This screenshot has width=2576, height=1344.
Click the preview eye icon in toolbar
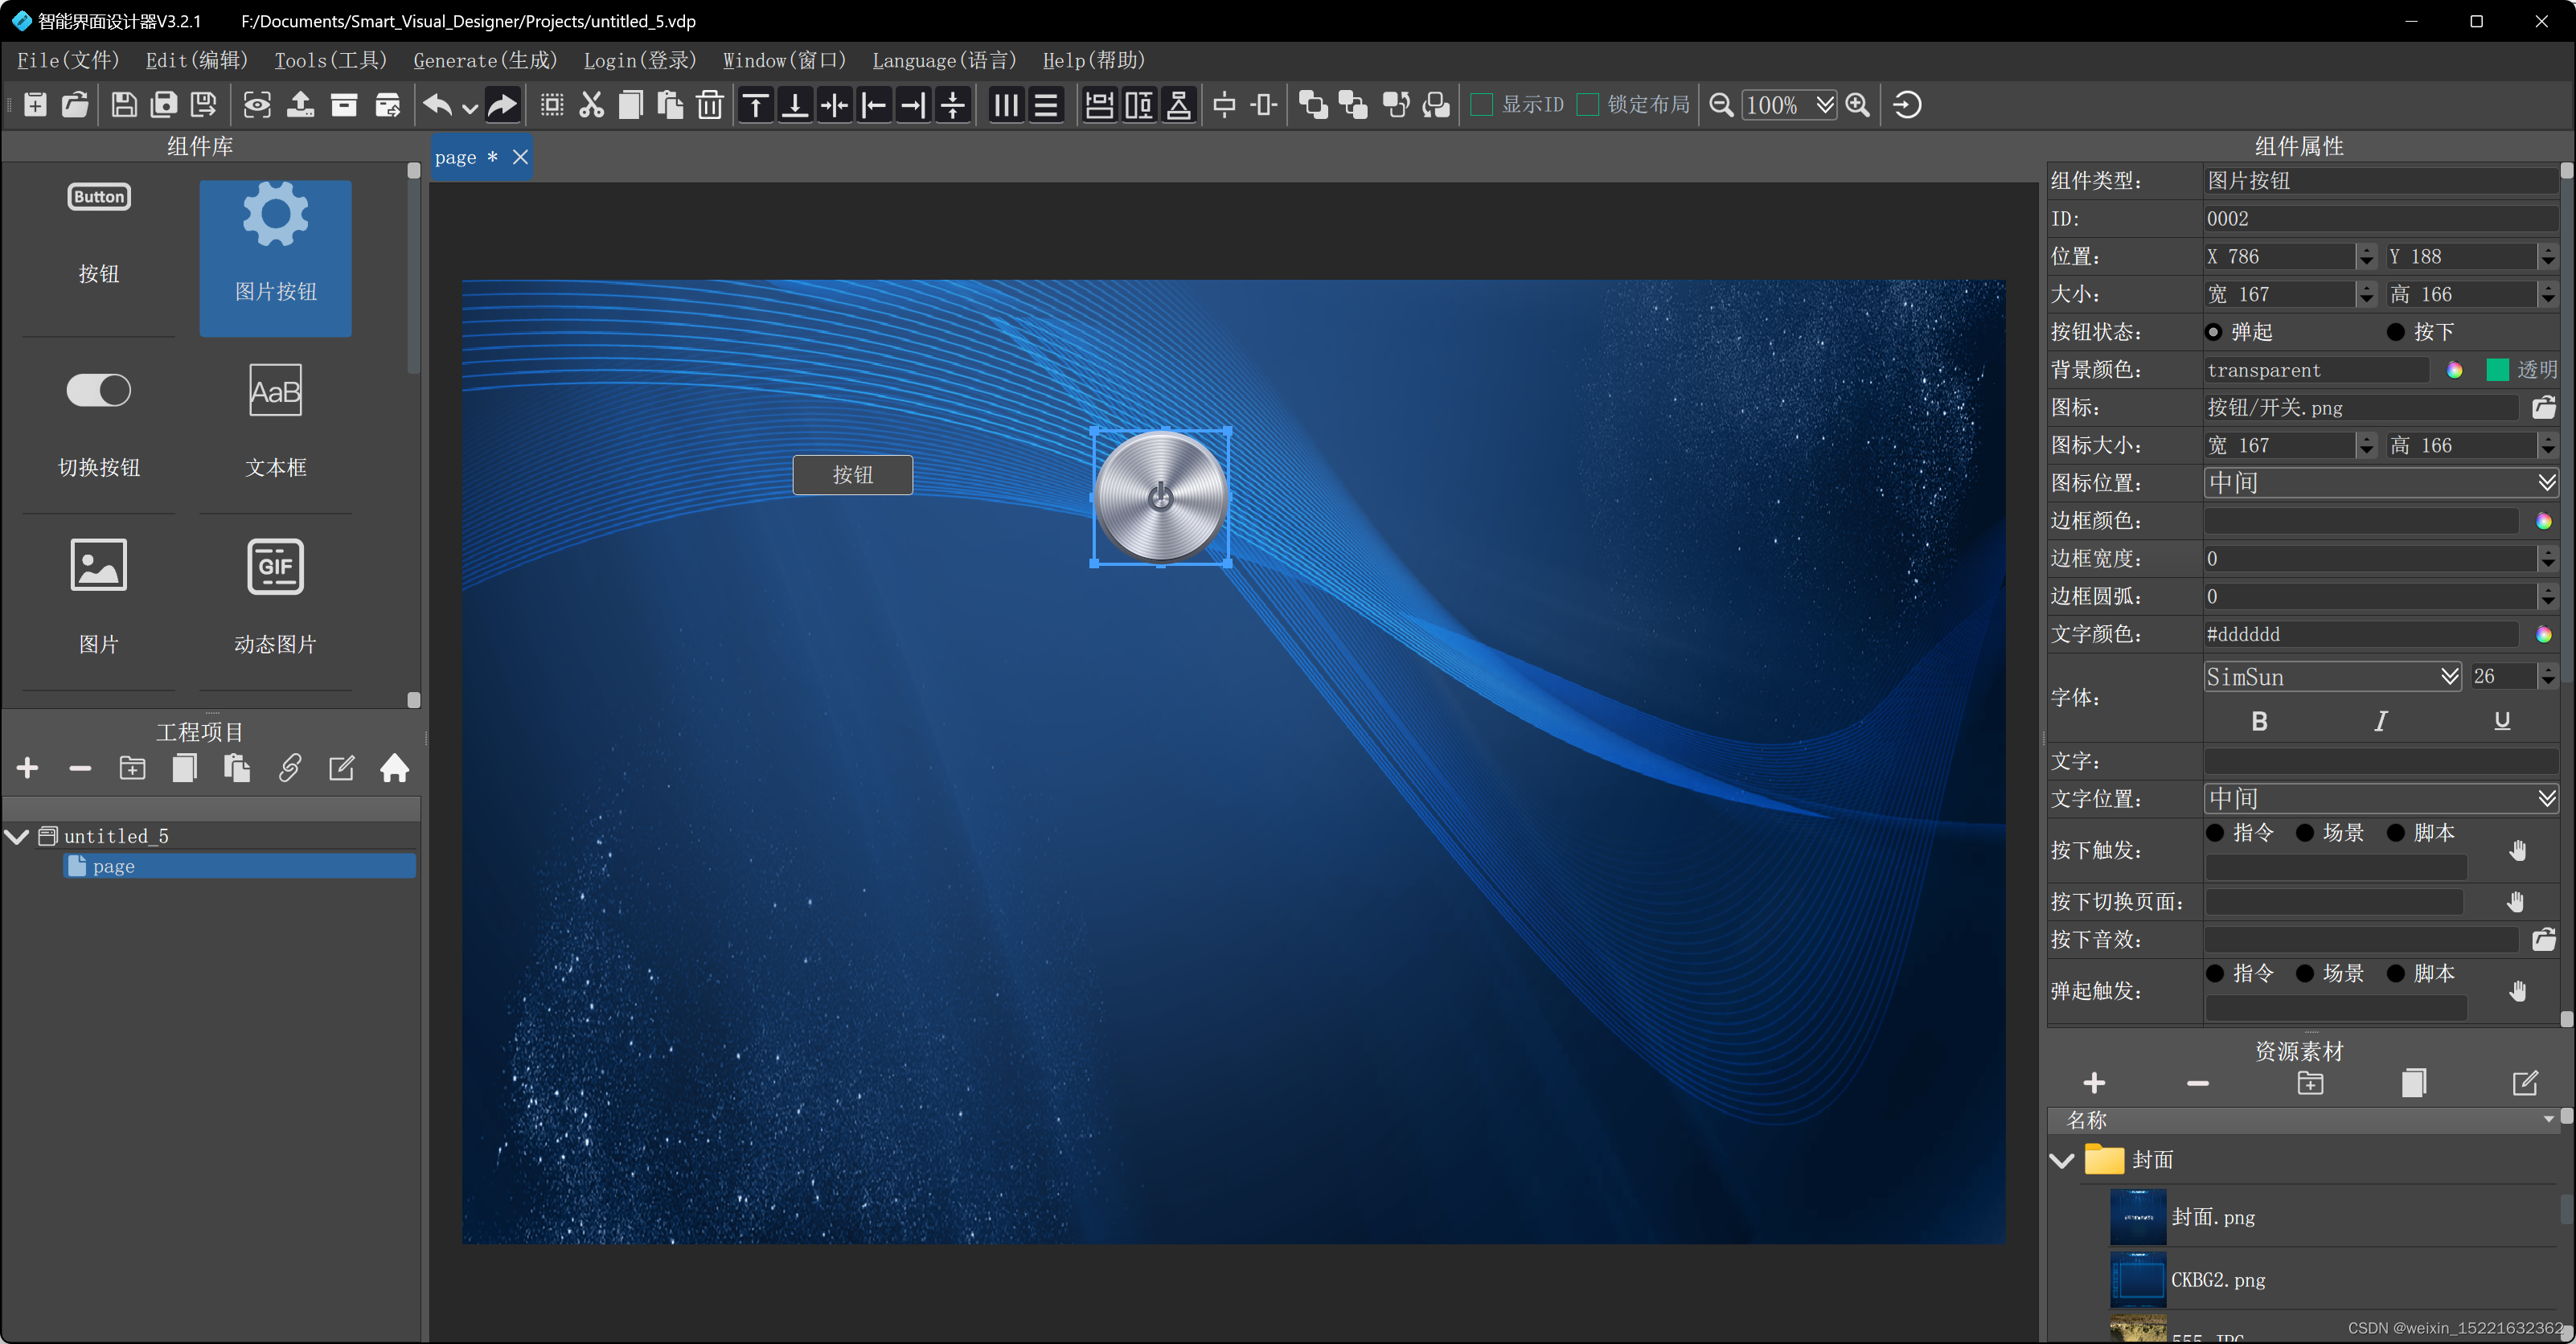(x=257, y=105)
